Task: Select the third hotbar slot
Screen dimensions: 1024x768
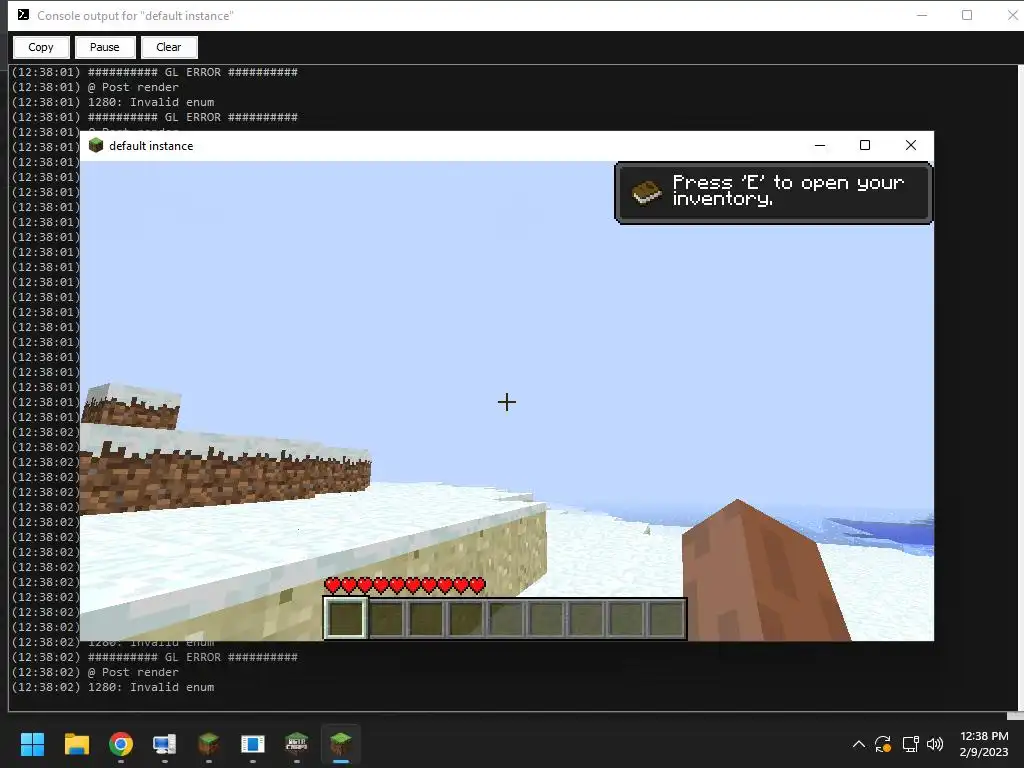Action: [426, 618]
